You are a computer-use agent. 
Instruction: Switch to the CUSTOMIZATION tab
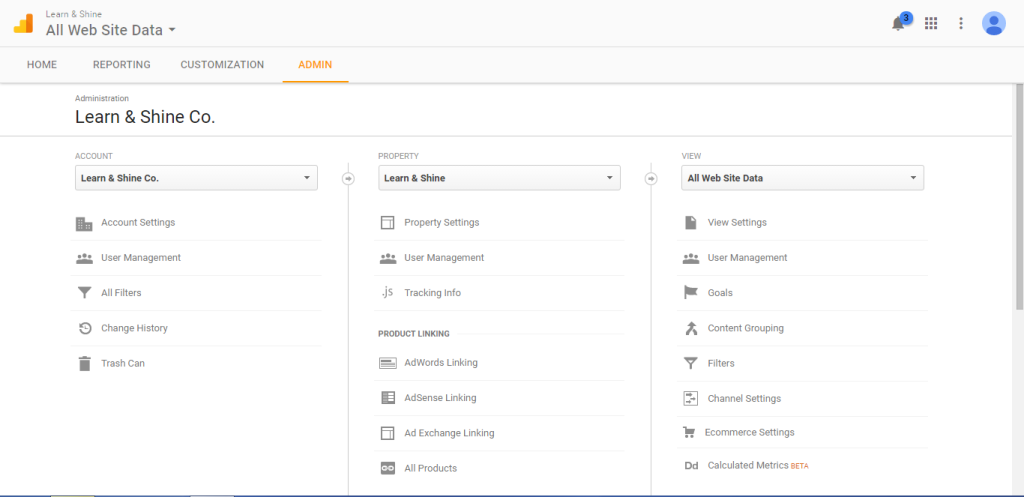(222, 65)
